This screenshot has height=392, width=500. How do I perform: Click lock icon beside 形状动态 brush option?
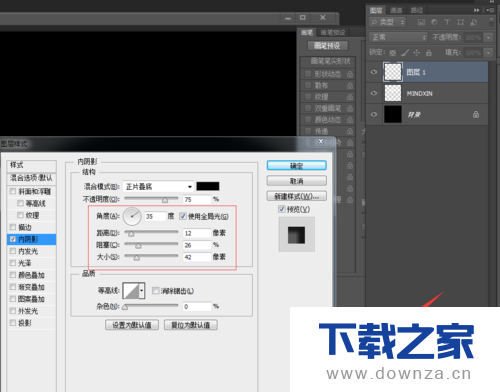tap(350, 74)
